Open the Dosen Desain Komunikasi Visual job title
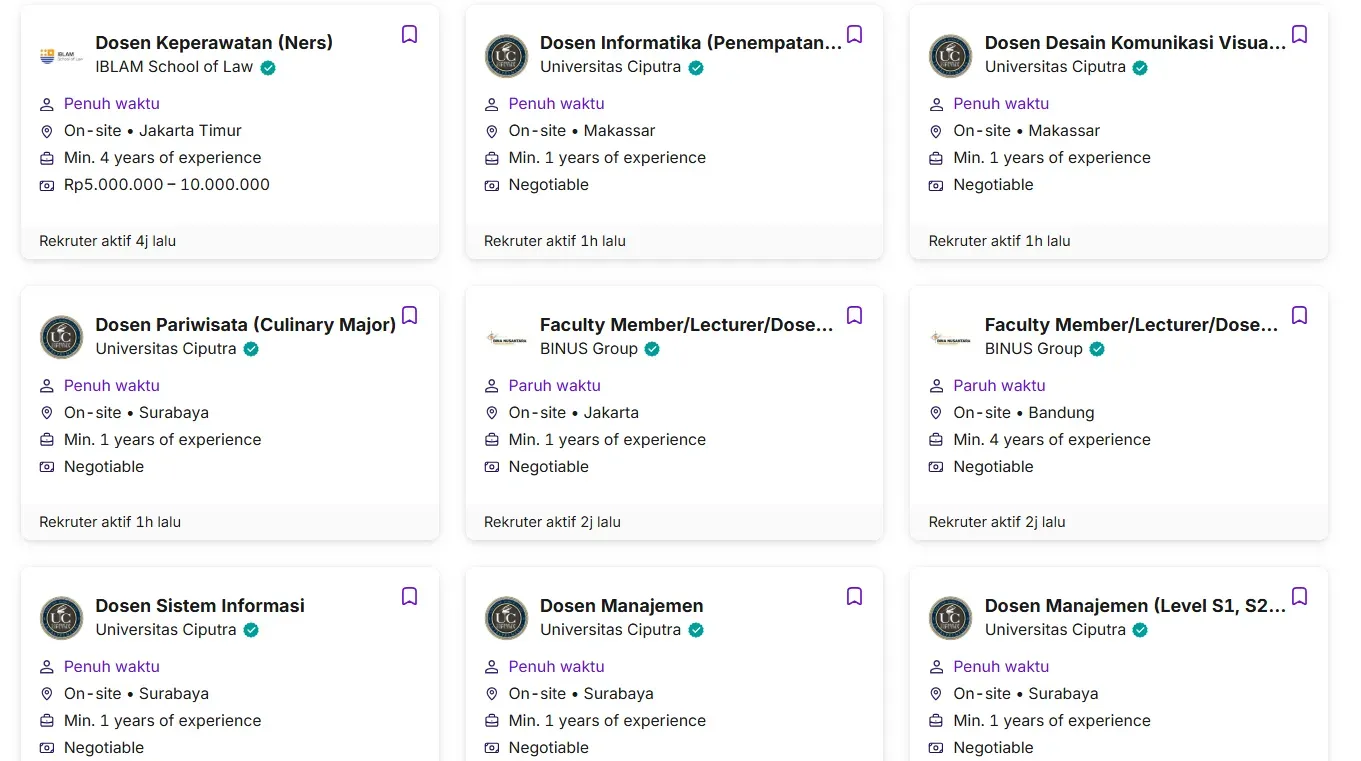This screenshot has width=1361, height=761. coord(1135,43)
